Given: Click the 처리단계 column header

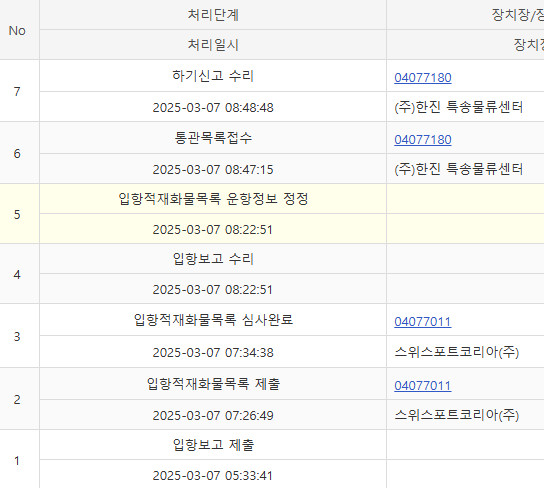Looking at the screenshot, I should point(213,15).
